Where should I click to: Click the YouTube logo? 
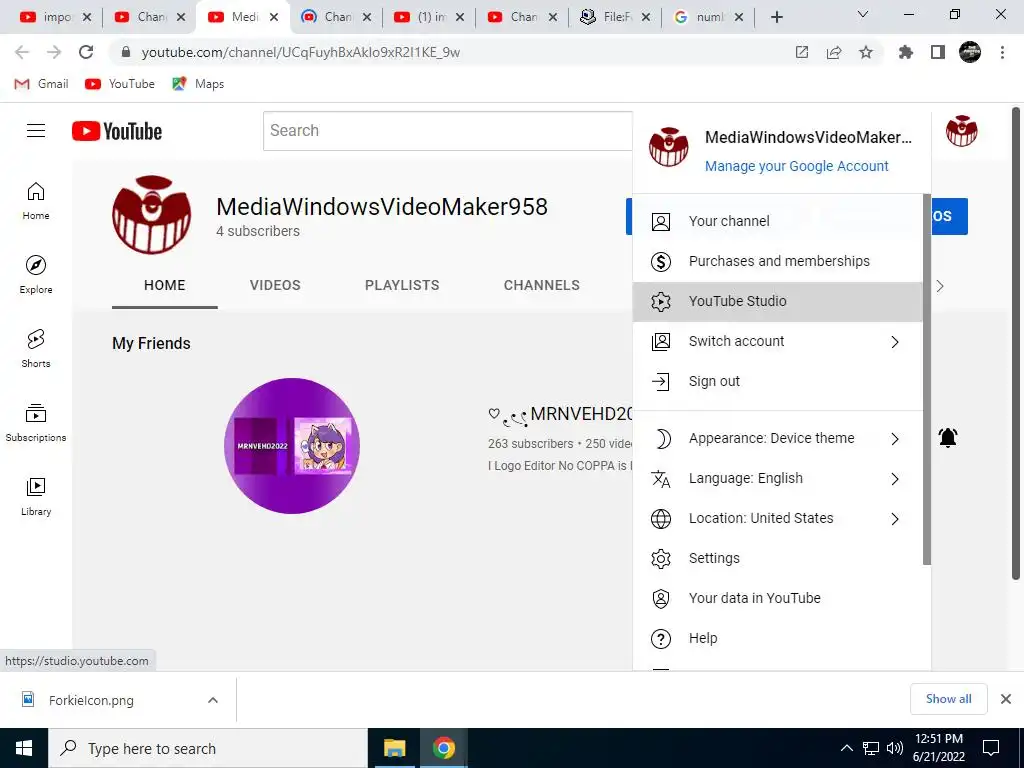[117, 131]
